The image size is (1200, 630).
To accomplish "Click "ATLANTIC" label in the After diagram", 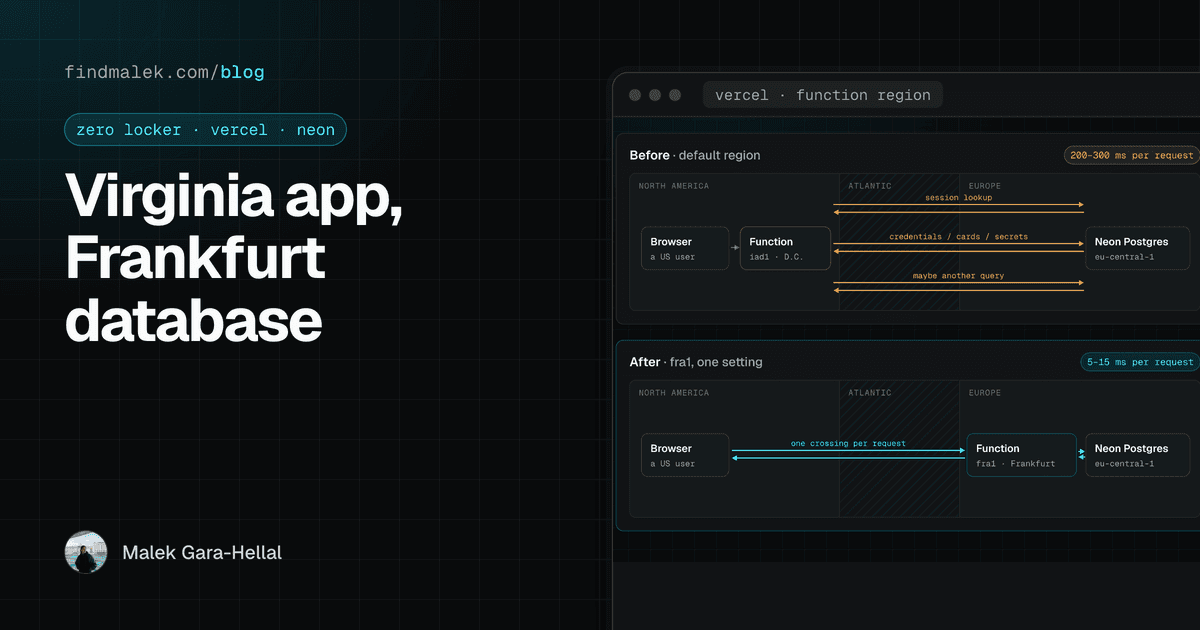I will (x=870, y=393).
